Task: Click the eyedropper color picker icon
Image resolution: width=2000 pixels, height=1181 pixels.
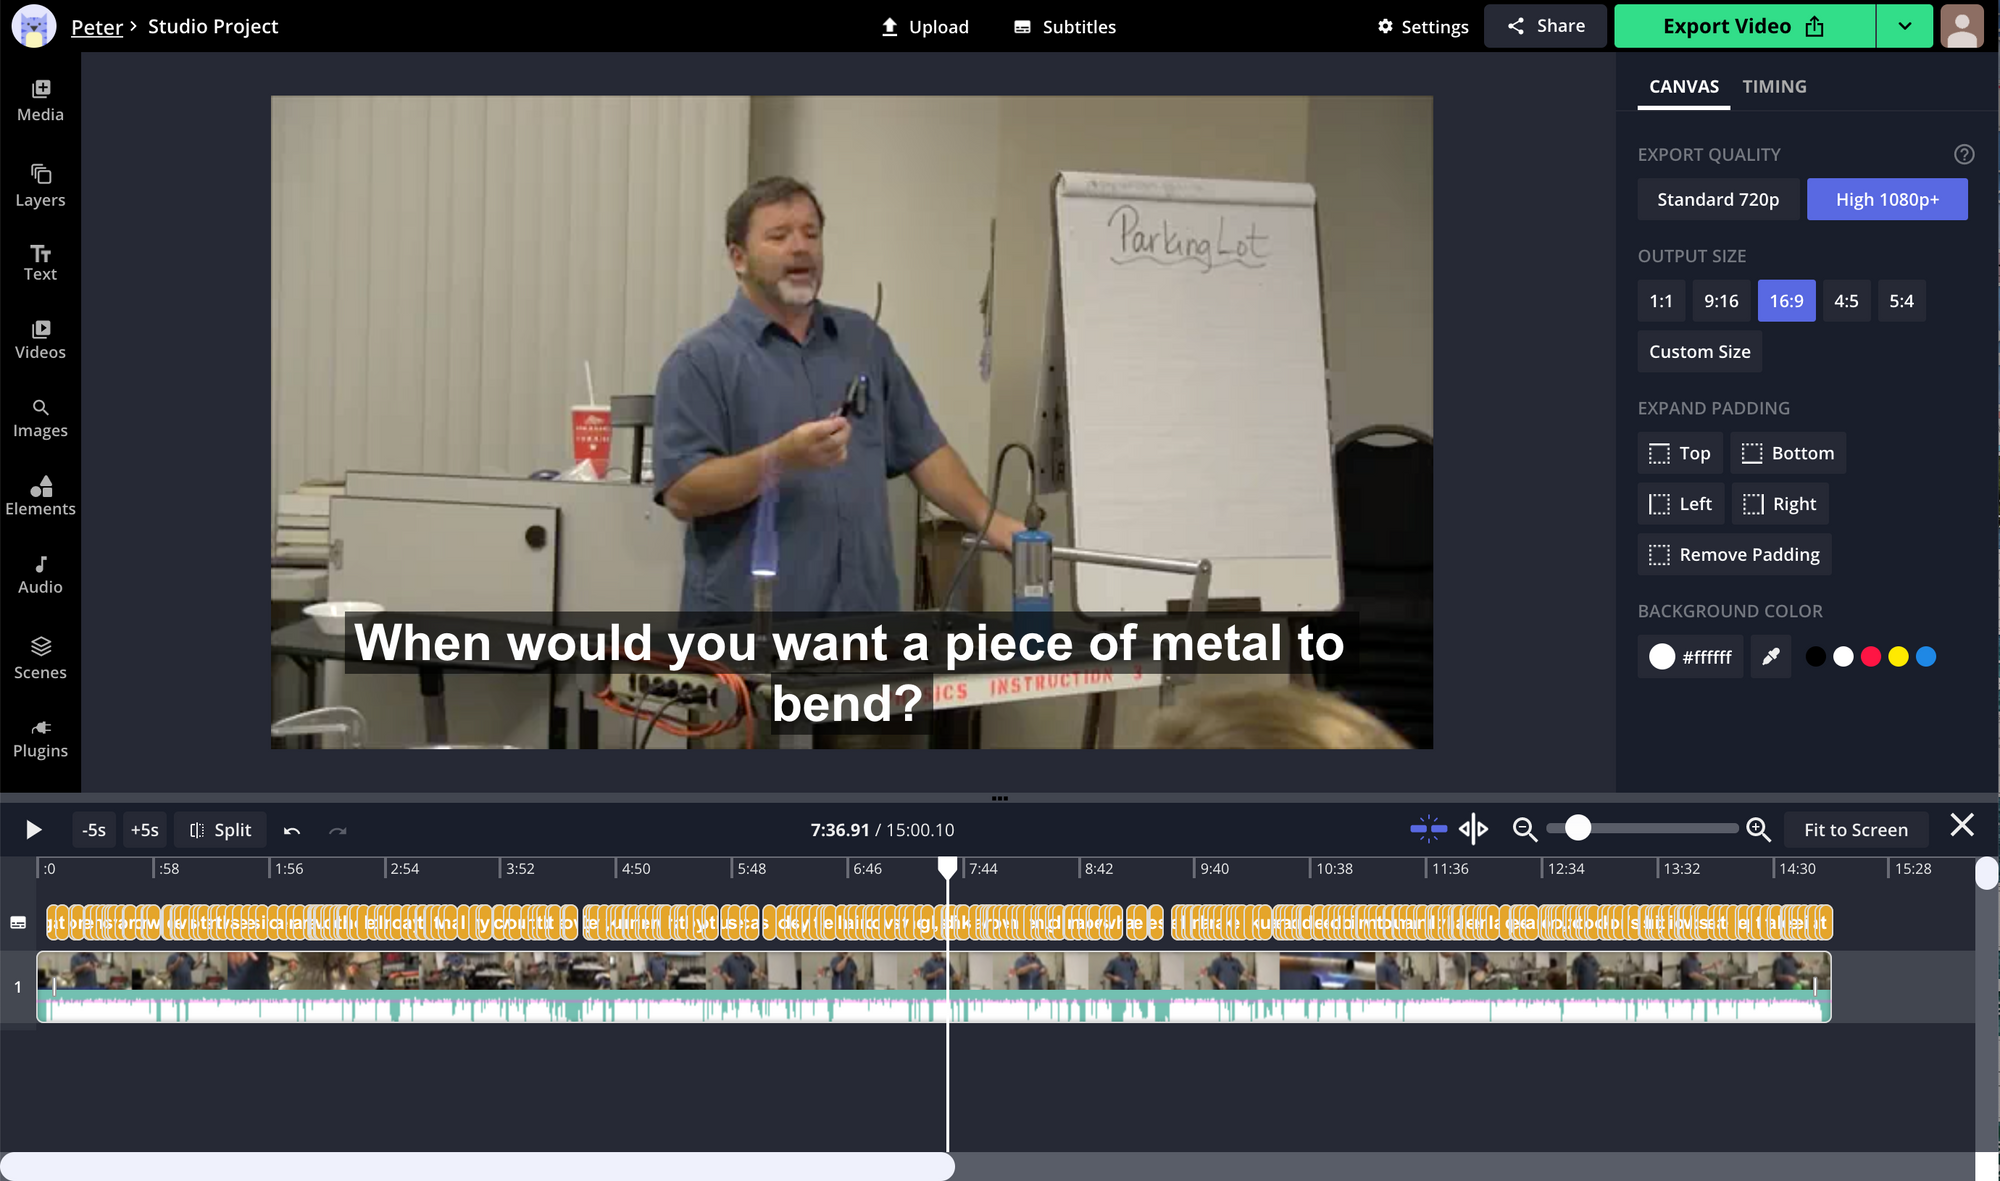Action: pos(1770,657)
